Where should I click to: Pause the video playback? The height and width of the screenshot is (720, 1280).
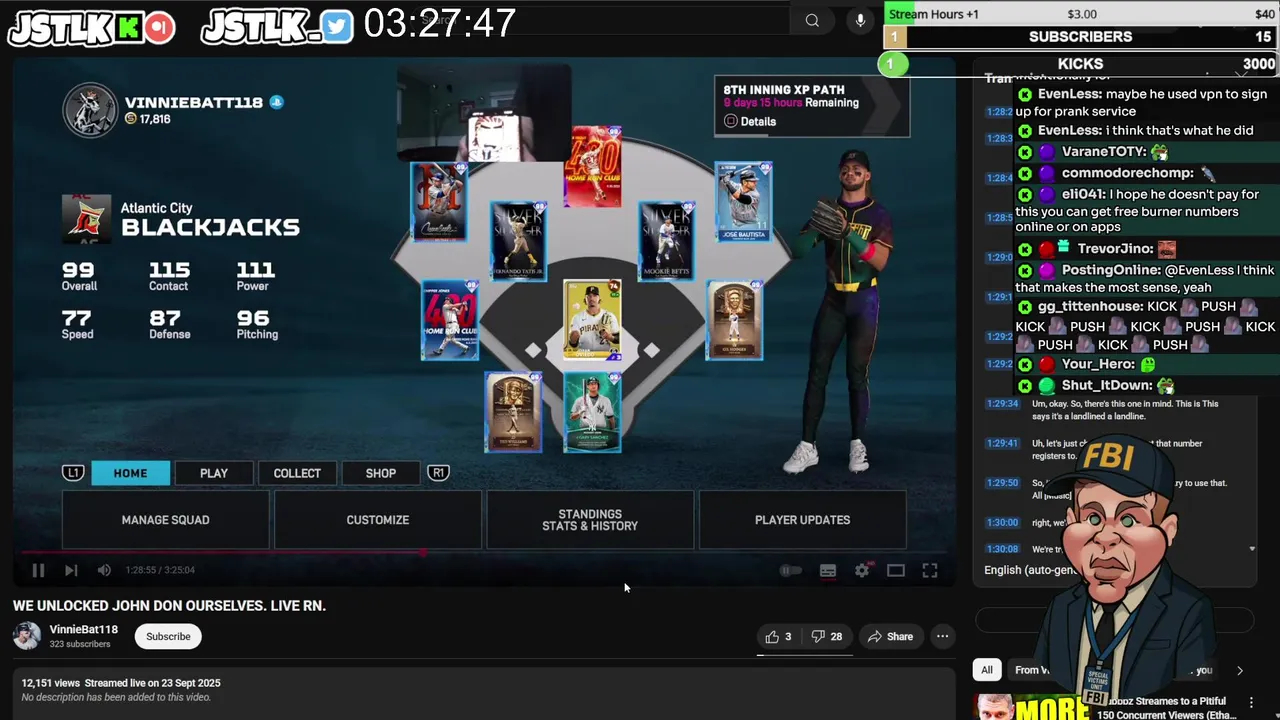(38, 570)
